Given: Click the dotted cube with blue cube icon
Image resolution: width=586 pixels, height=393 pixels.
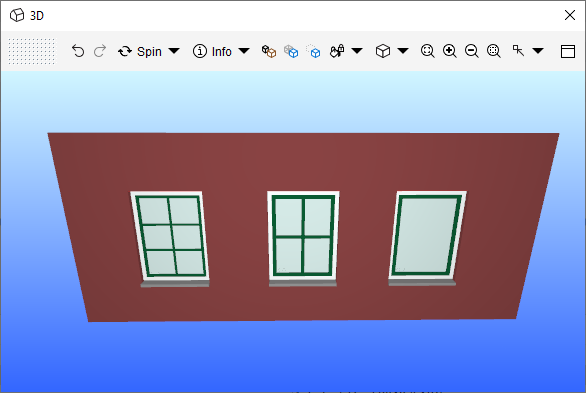Looking at the screenshot, I should (313, 51).
